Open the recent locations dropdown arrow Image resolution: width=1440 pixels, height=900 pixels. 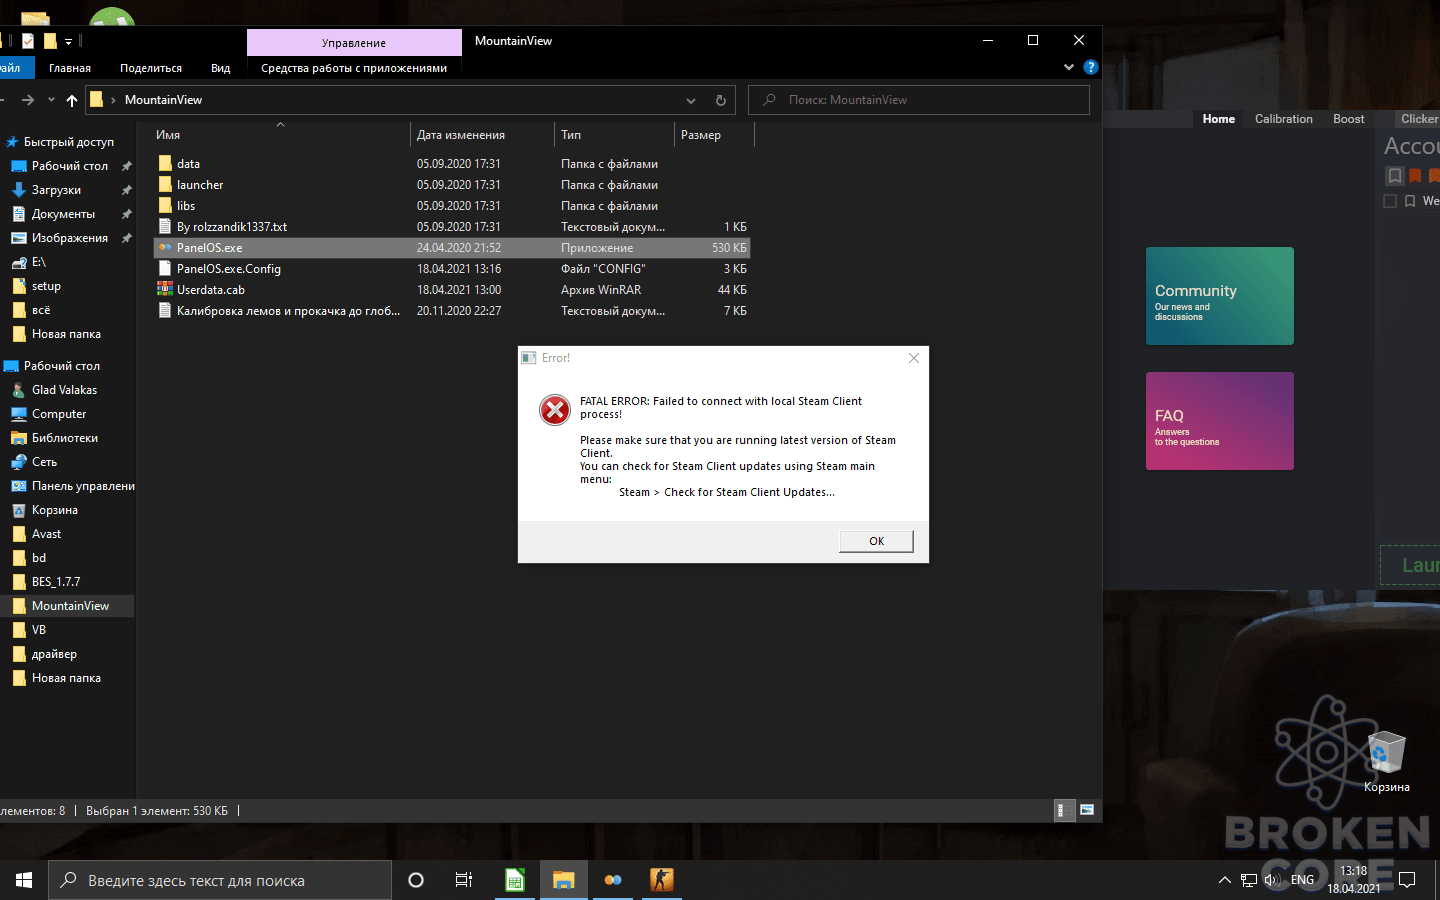click(x=51, y=100)
